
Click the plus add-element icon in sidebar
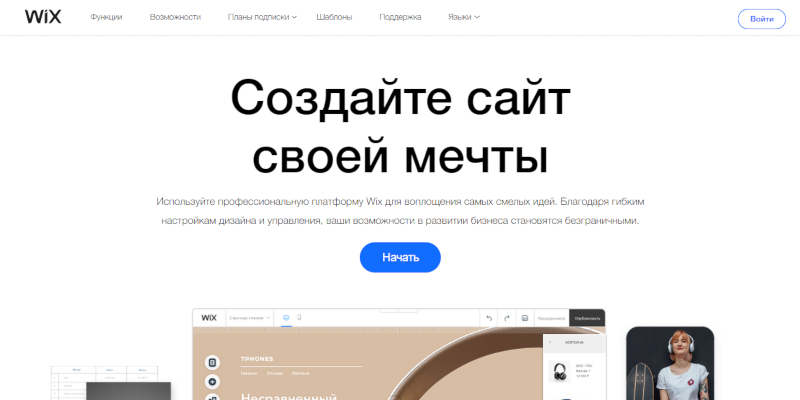click(212, 382)
